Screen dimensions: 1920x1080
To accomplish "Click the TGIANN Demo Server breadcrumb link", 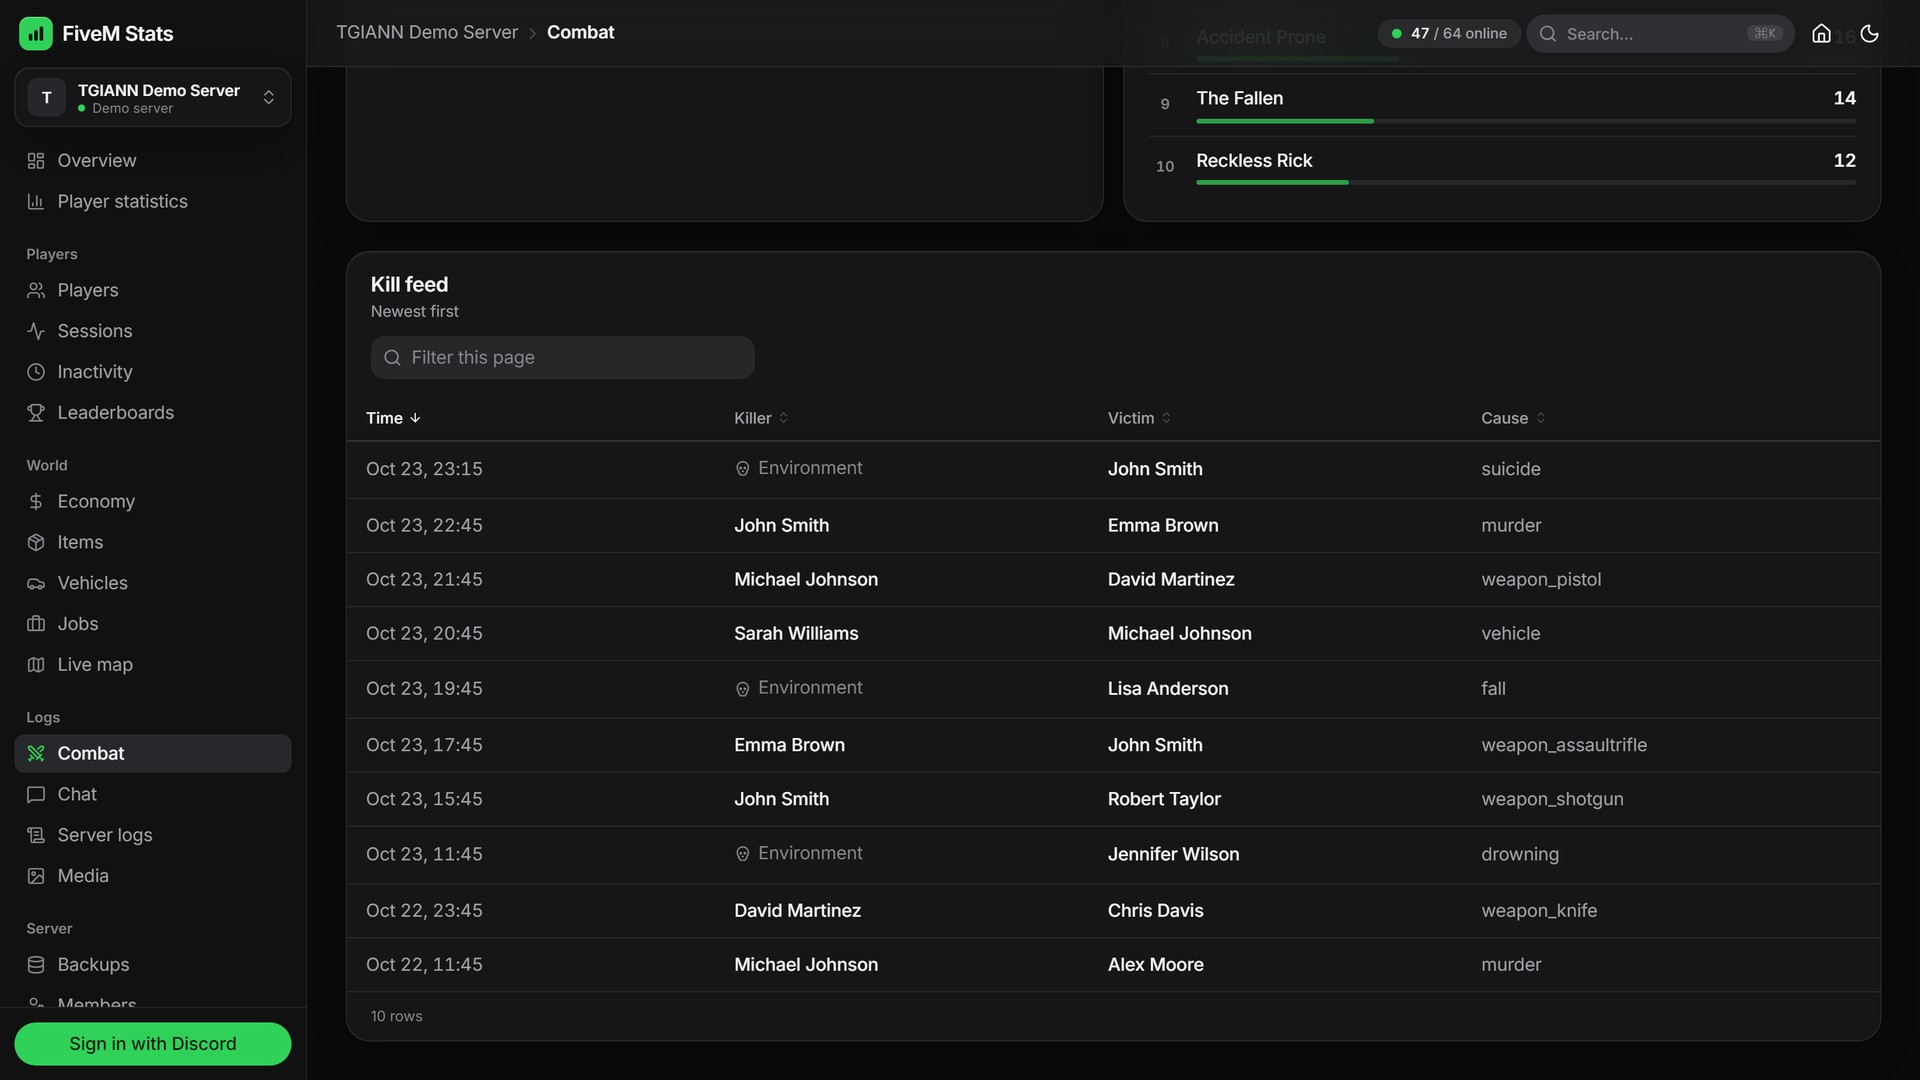I will 427,32.
